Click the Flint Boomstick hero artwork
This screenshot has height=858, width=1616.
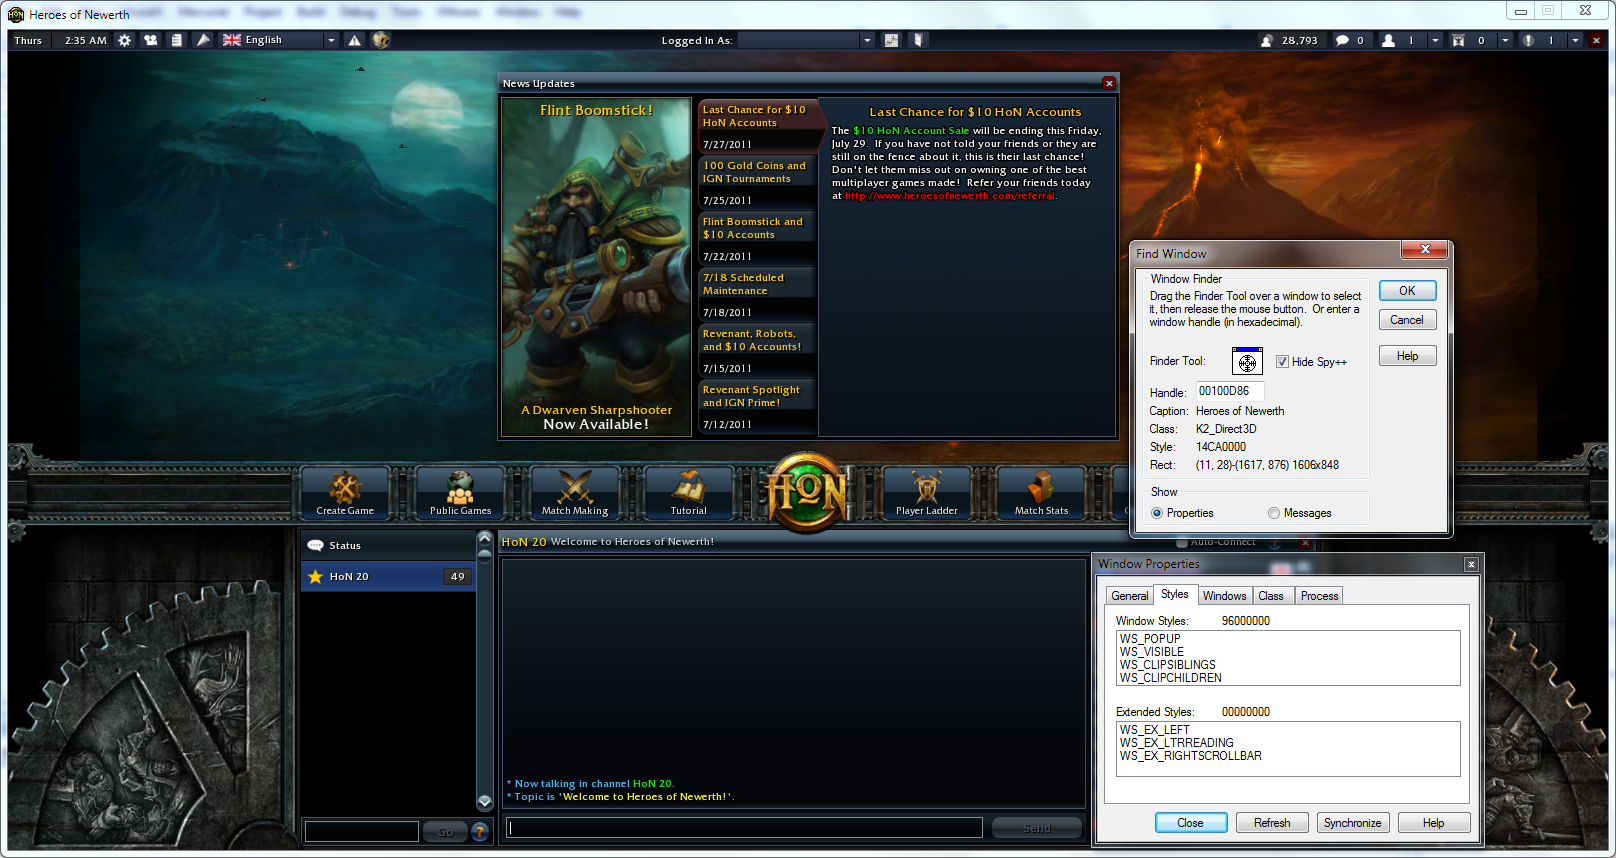coord(596,267)
